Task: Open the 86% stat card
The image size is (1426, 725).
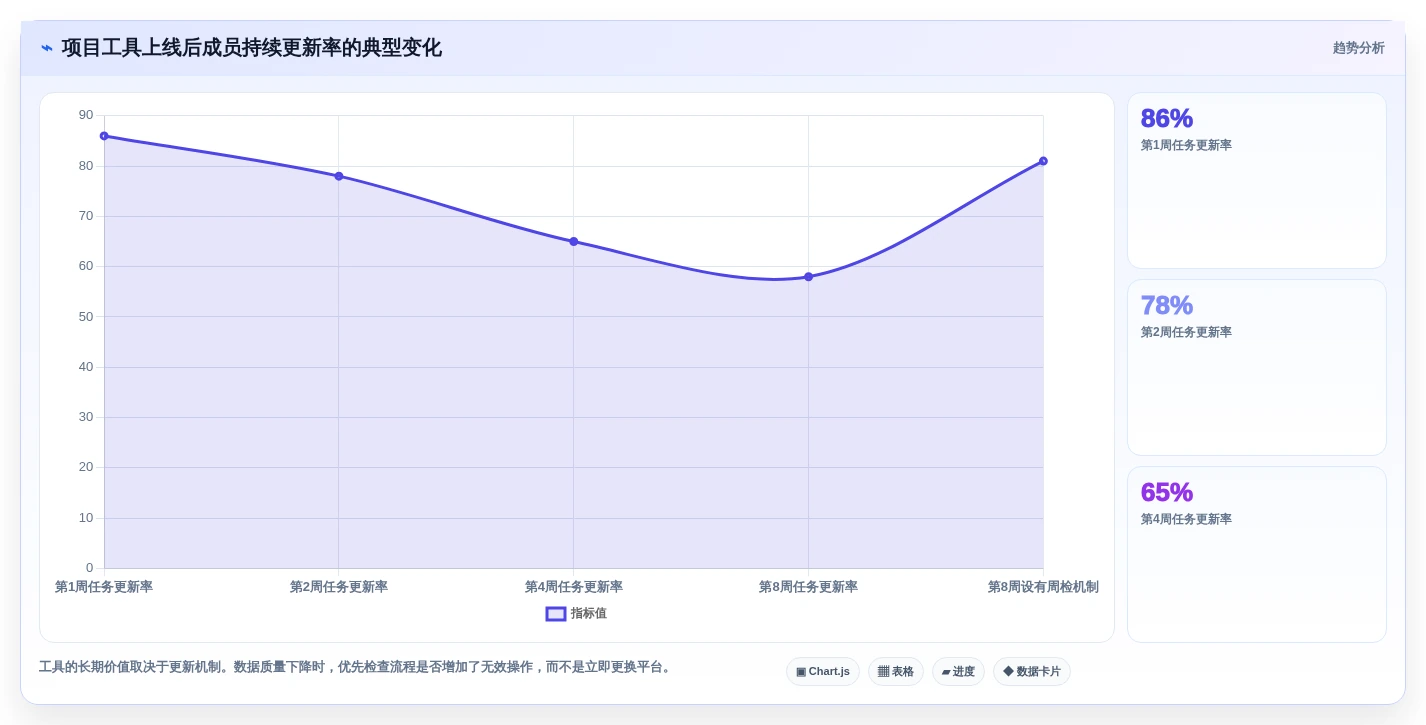Action: [1257, 181]
